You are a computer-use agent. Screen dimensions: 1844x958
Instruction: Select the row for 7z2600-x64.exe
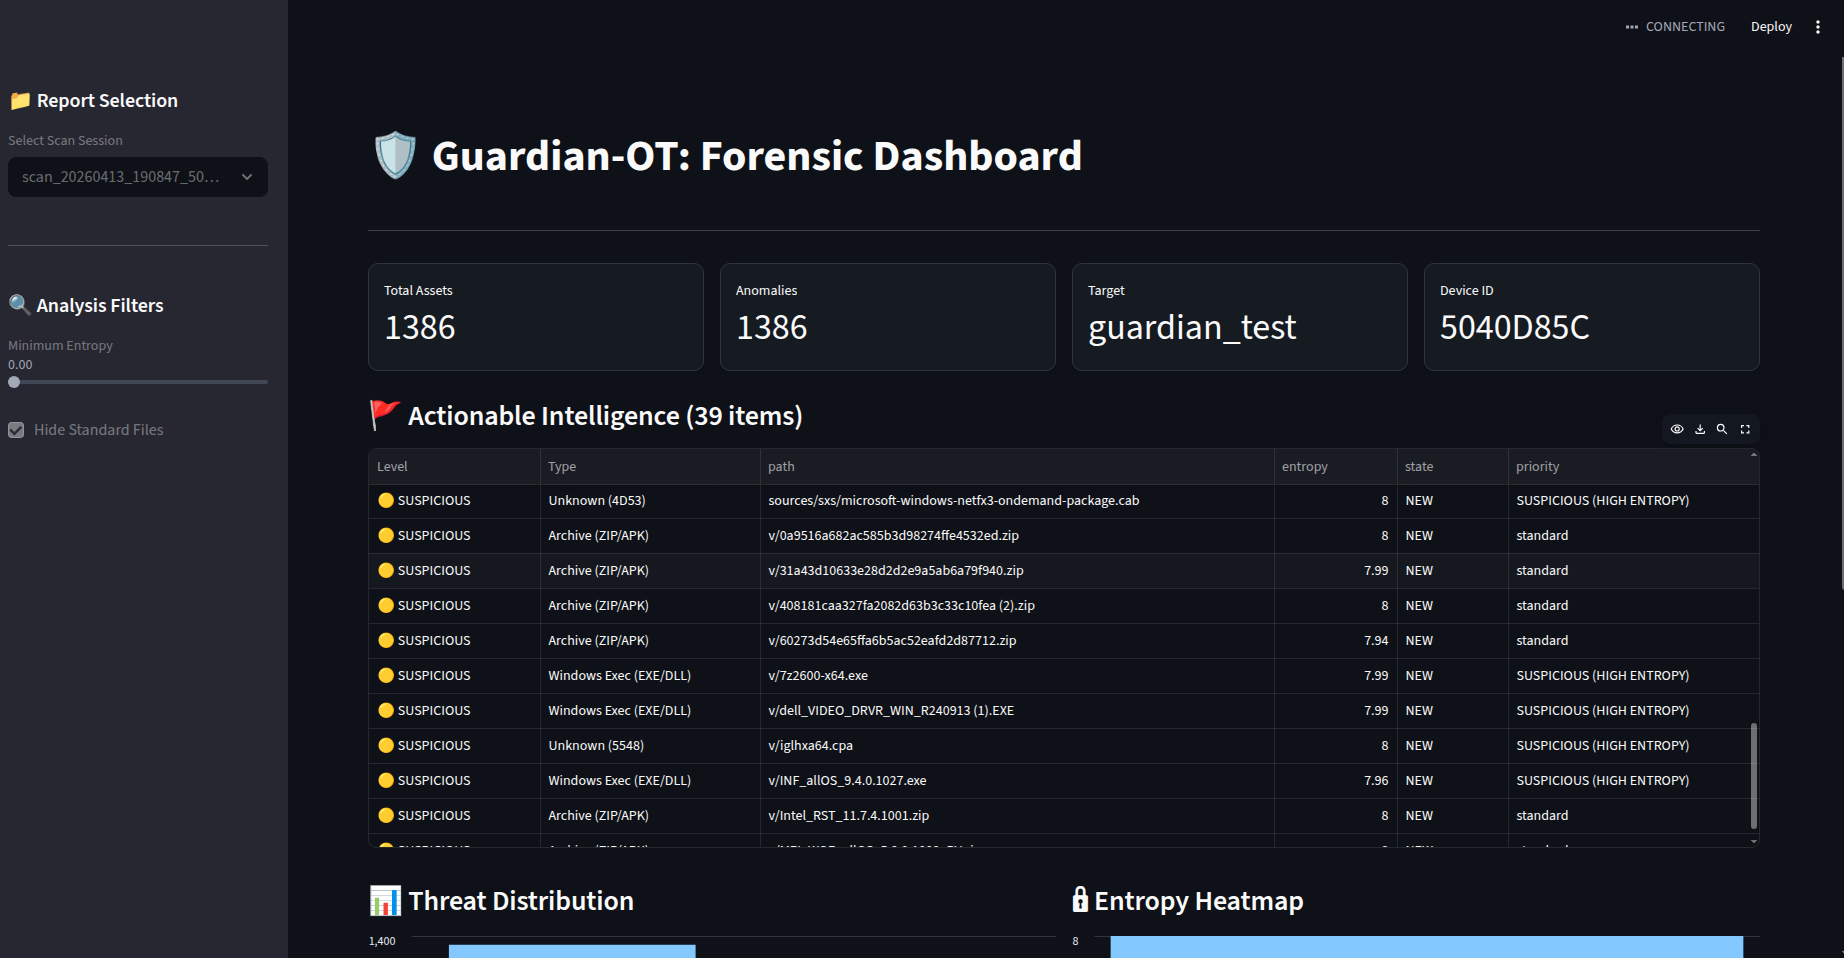click(900, 675)
